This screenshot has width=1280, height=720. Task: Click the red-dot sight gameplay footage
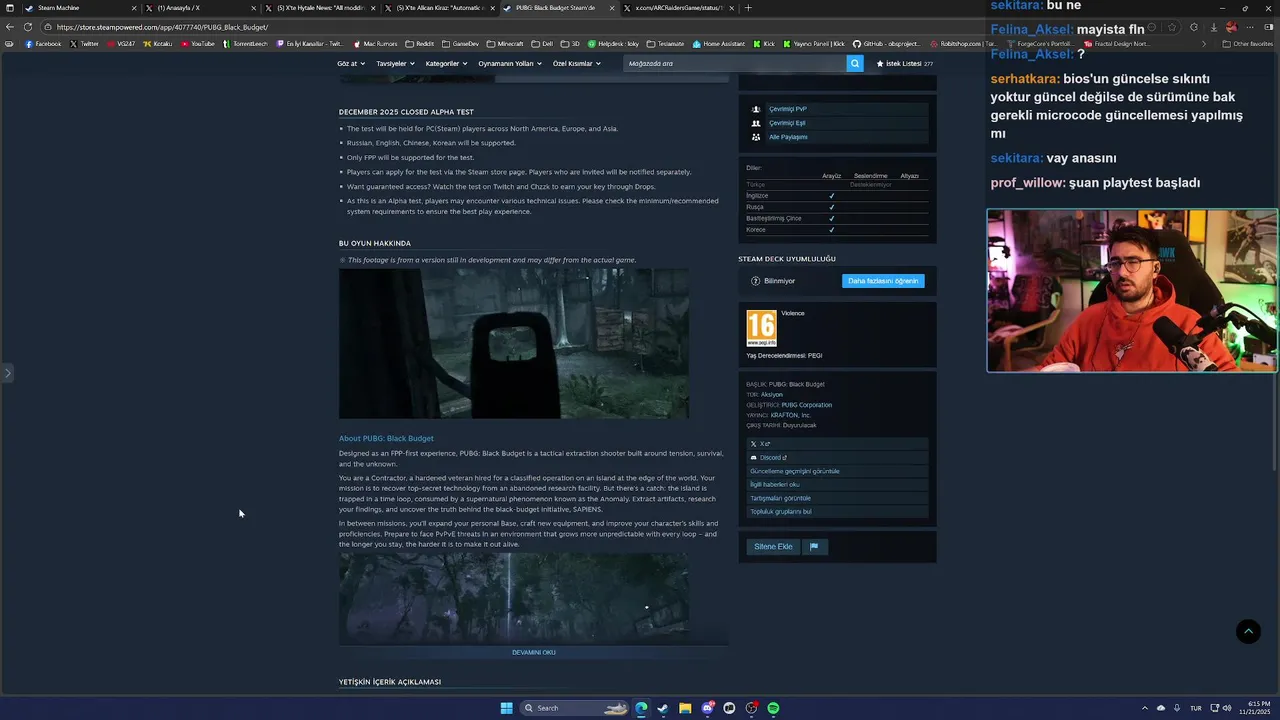513,343
